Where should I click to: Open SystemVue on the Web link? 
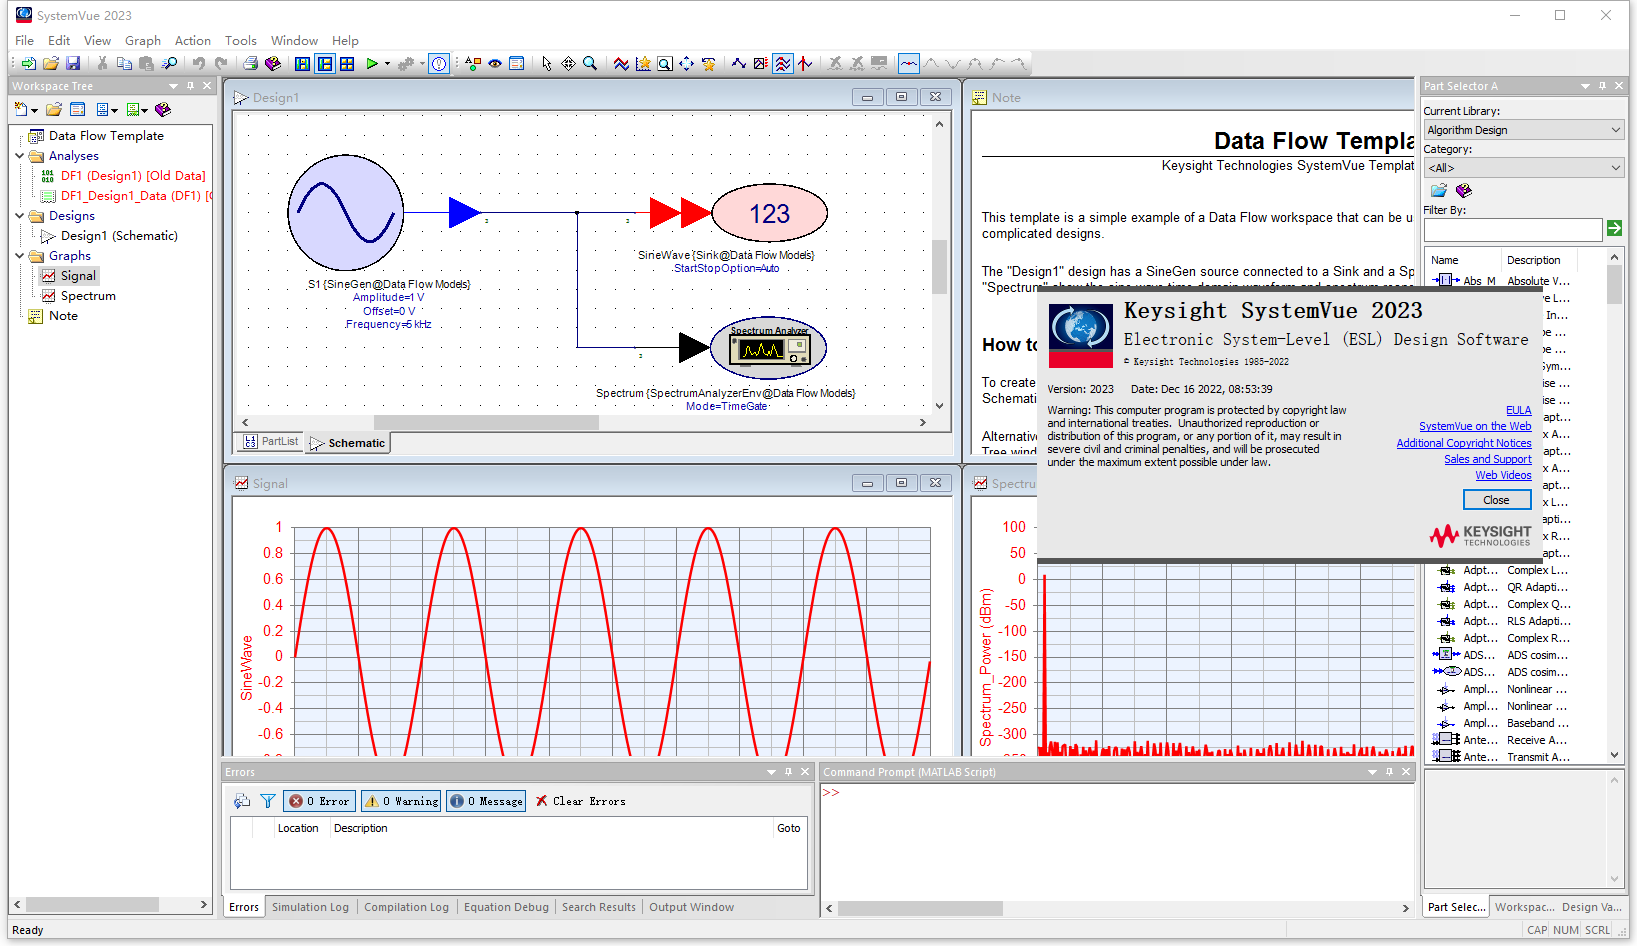coord(1475,426)
